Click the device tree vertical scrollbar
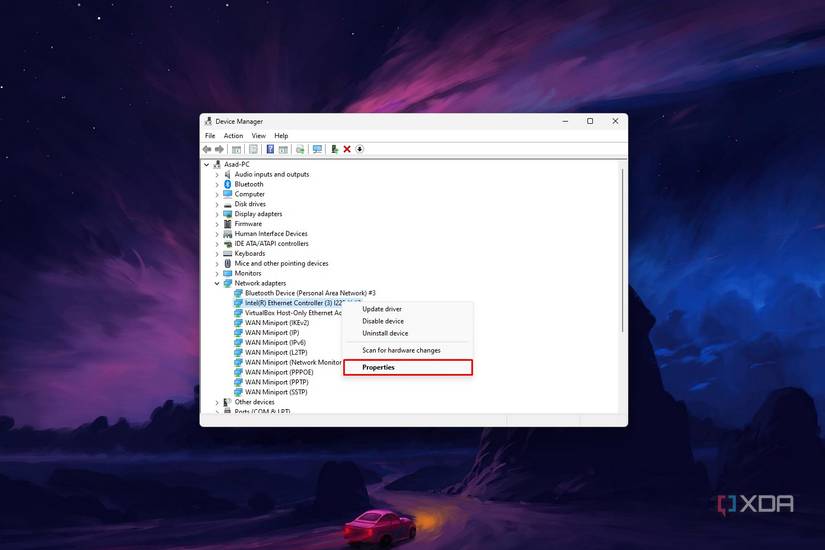The height and width of the screenshot is (550, 825). [x=622, y=251]
